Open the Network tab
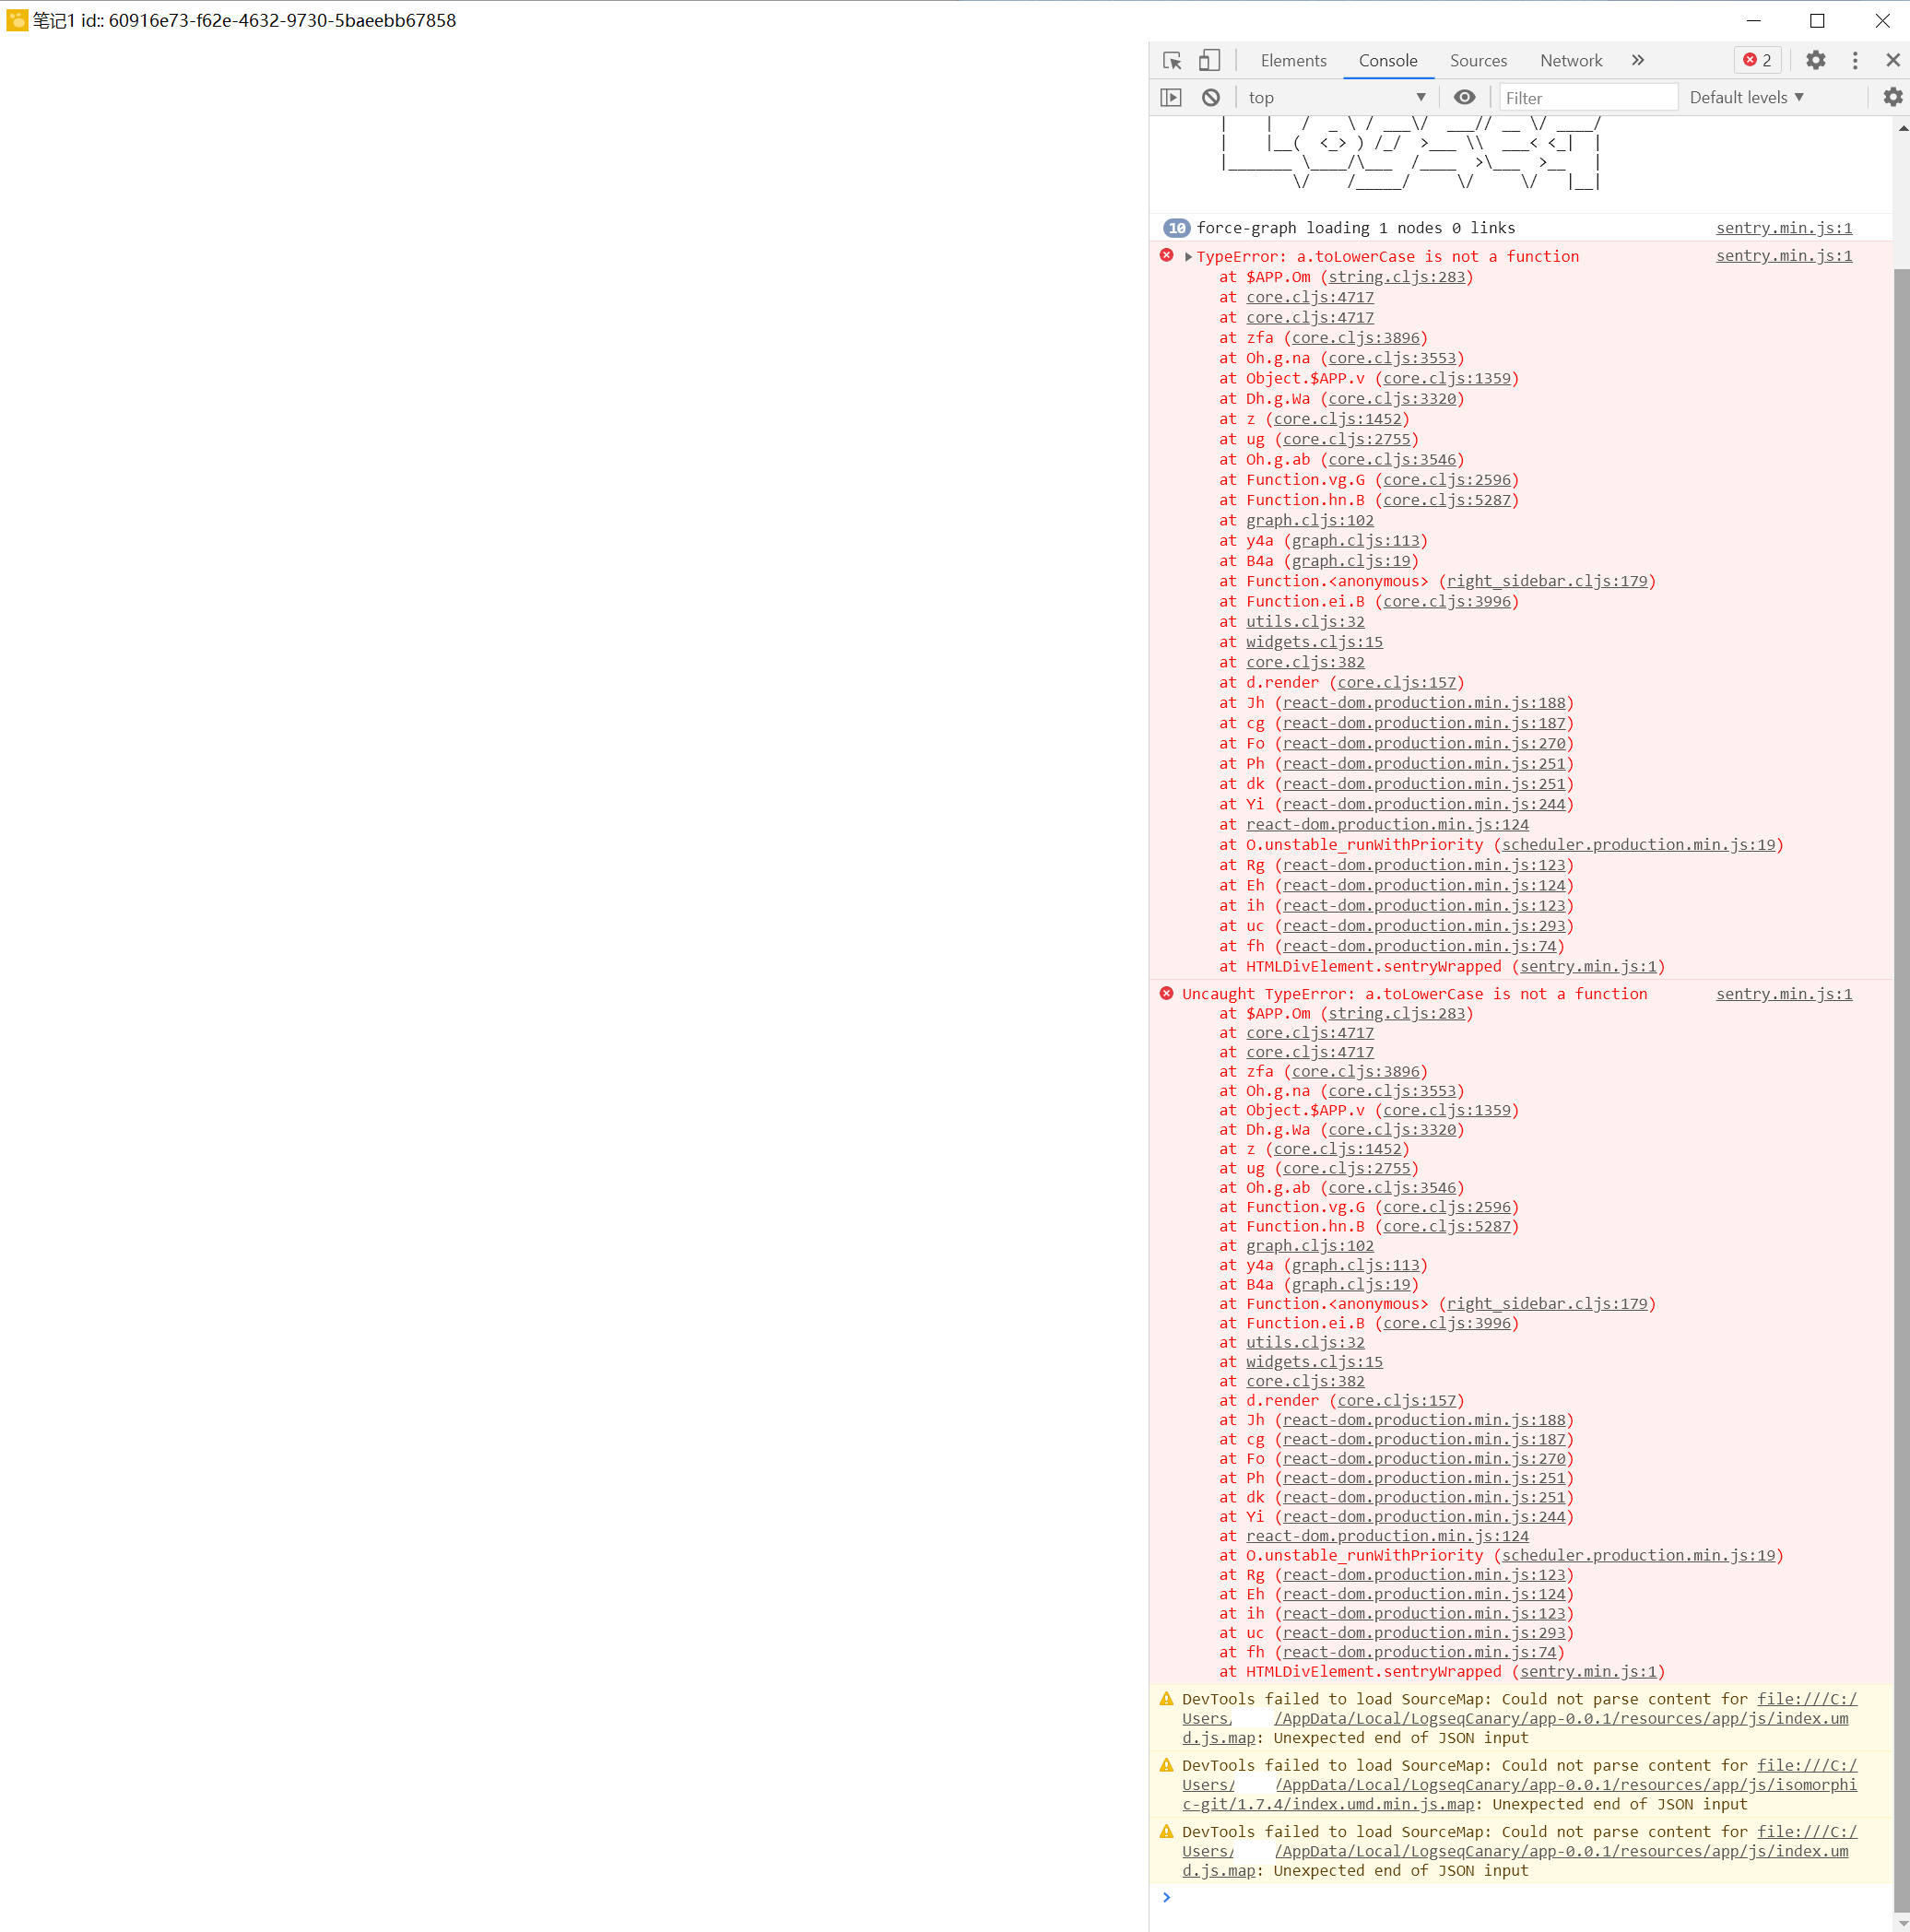Viewport: 1910px width, 1932px height. coord(1570,61)
